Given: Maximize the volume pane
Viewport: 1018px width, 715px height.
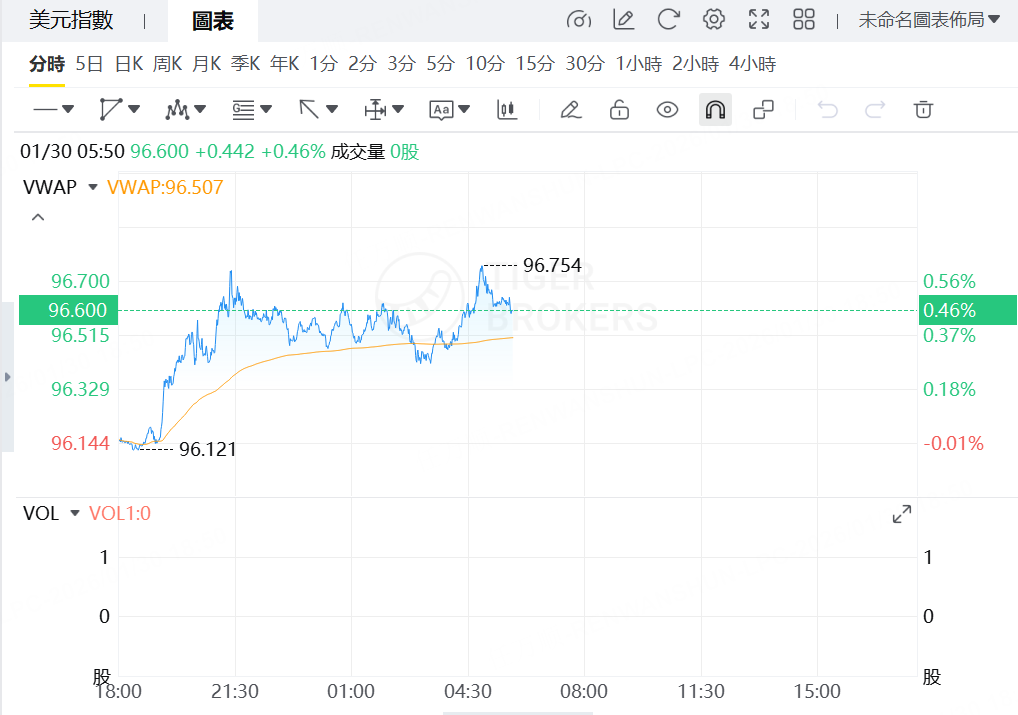Looking at the screenshot, I should click(x=902, y=514).
